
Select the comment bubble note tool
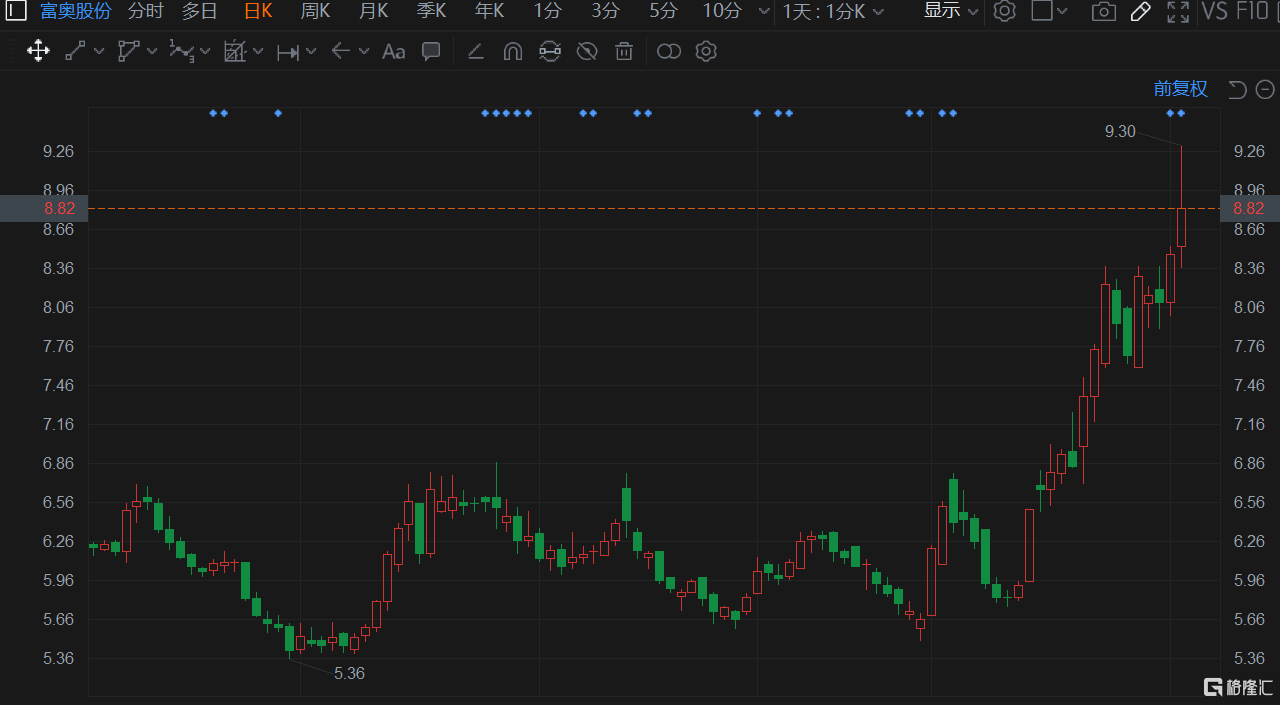[431, 51]
